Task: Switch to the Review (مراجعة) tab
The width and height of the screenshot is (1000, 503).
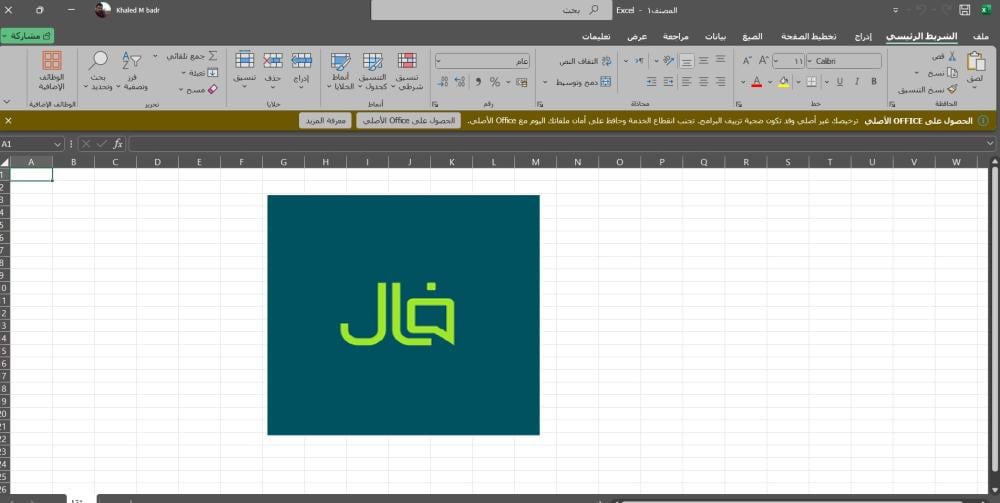Action: [675, 36]
